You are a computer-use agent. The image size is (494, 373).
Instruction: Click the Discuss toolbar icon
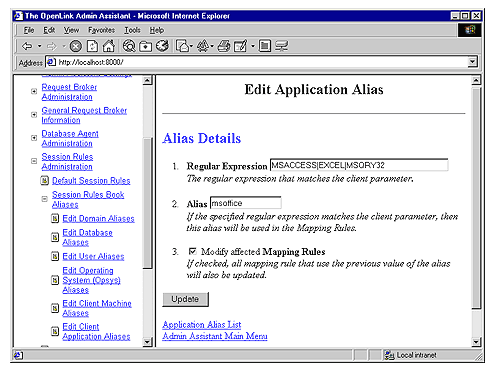264,46
